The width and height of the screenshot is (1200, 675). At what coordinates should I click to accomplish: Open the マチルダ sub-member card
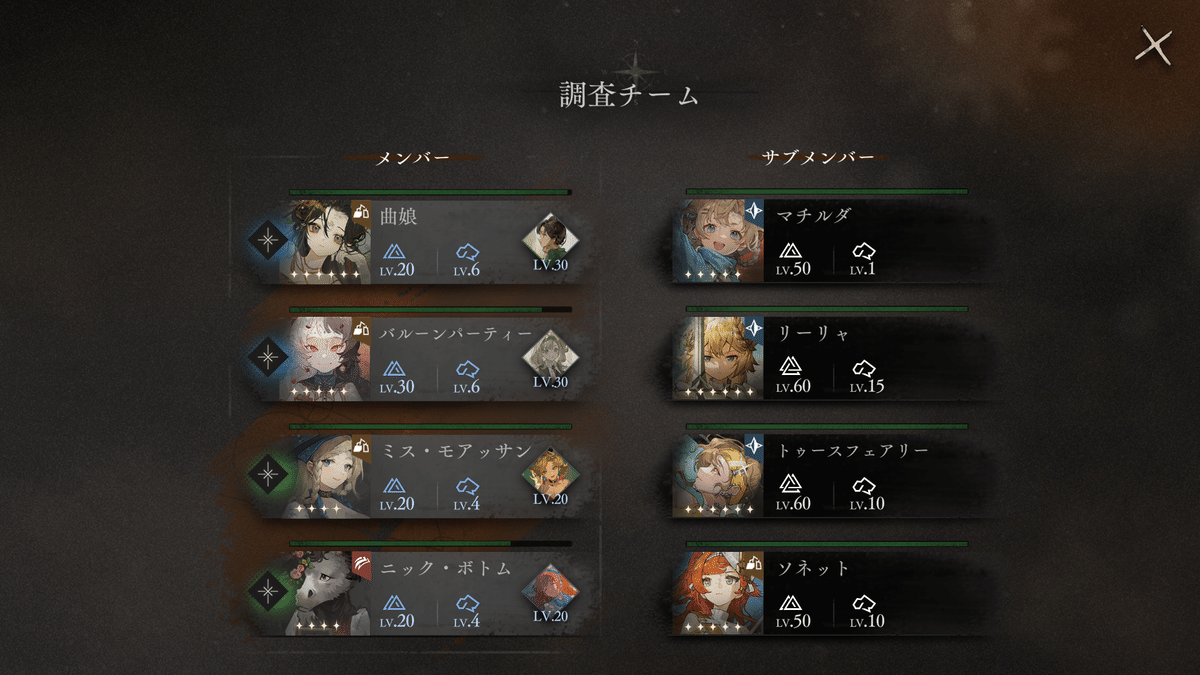820,241
